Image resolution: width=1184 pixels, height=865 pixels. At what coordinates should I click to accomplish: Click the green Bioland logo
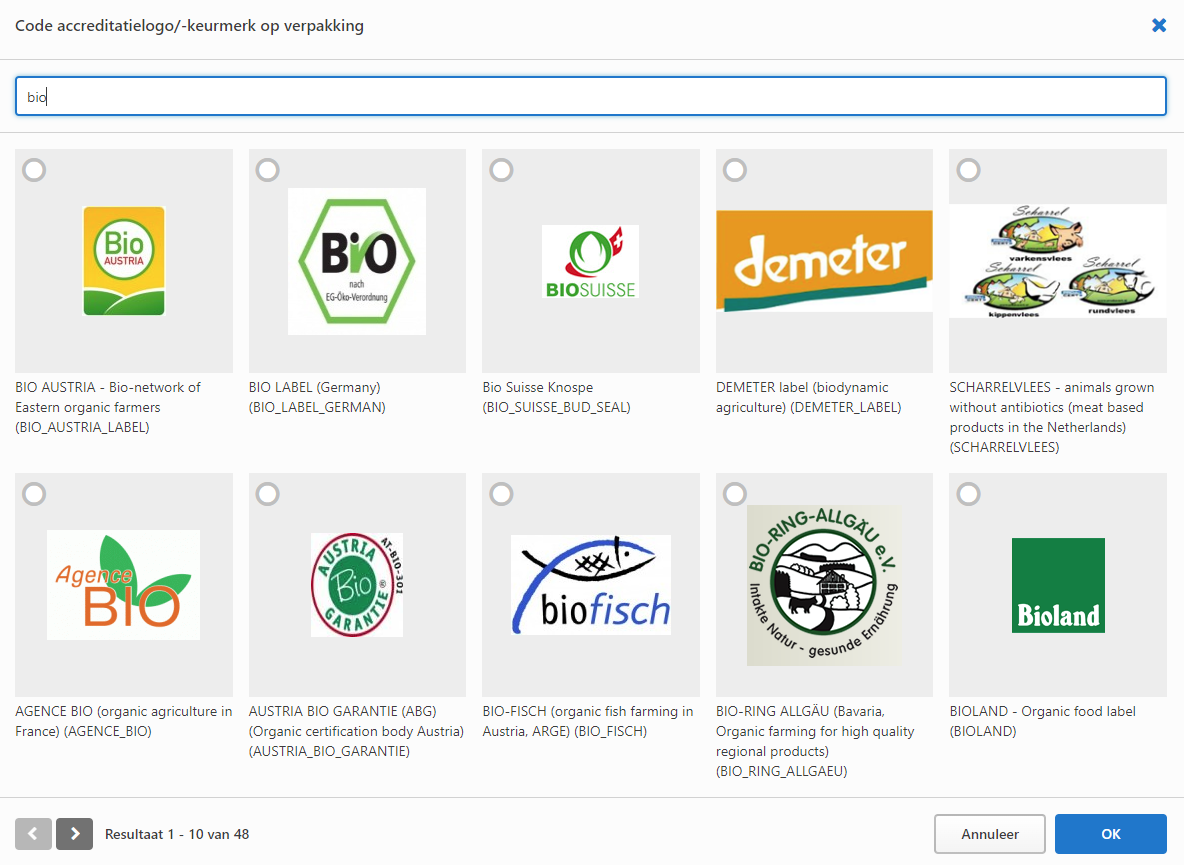(1058, 585)
